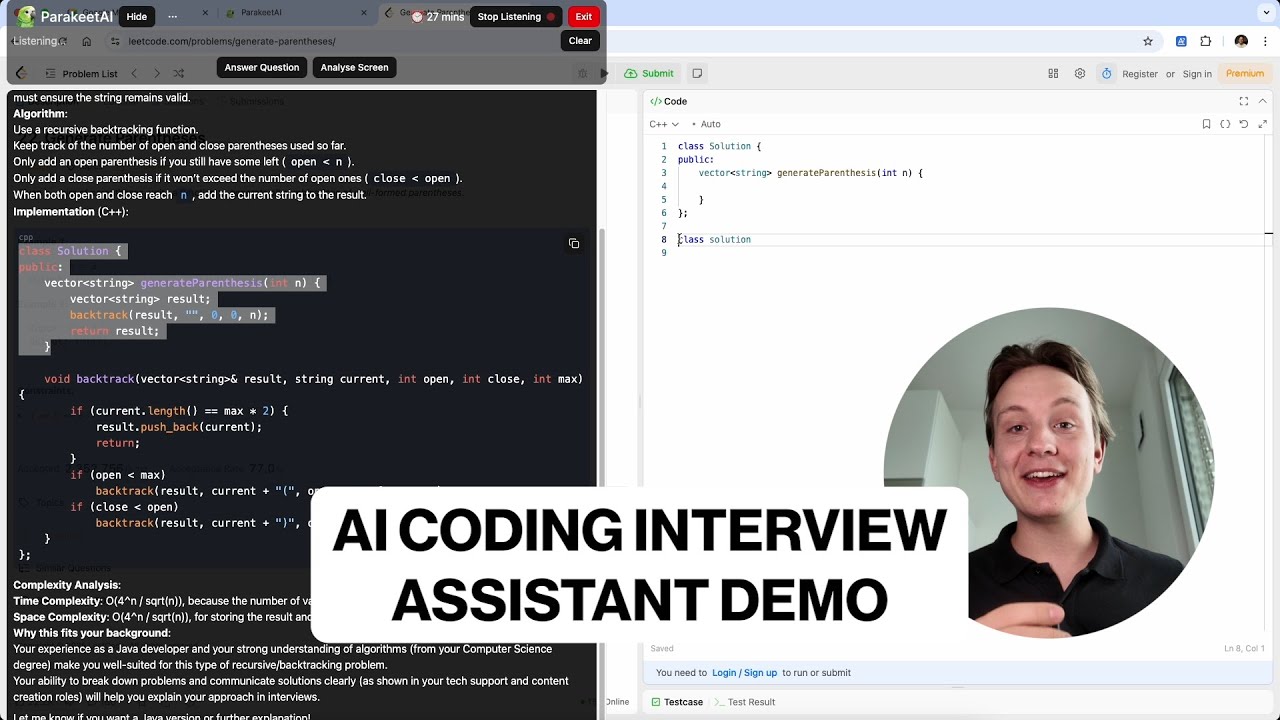Open Problem List panel
Screen dimensions: 1280x720
pos(80,73)
